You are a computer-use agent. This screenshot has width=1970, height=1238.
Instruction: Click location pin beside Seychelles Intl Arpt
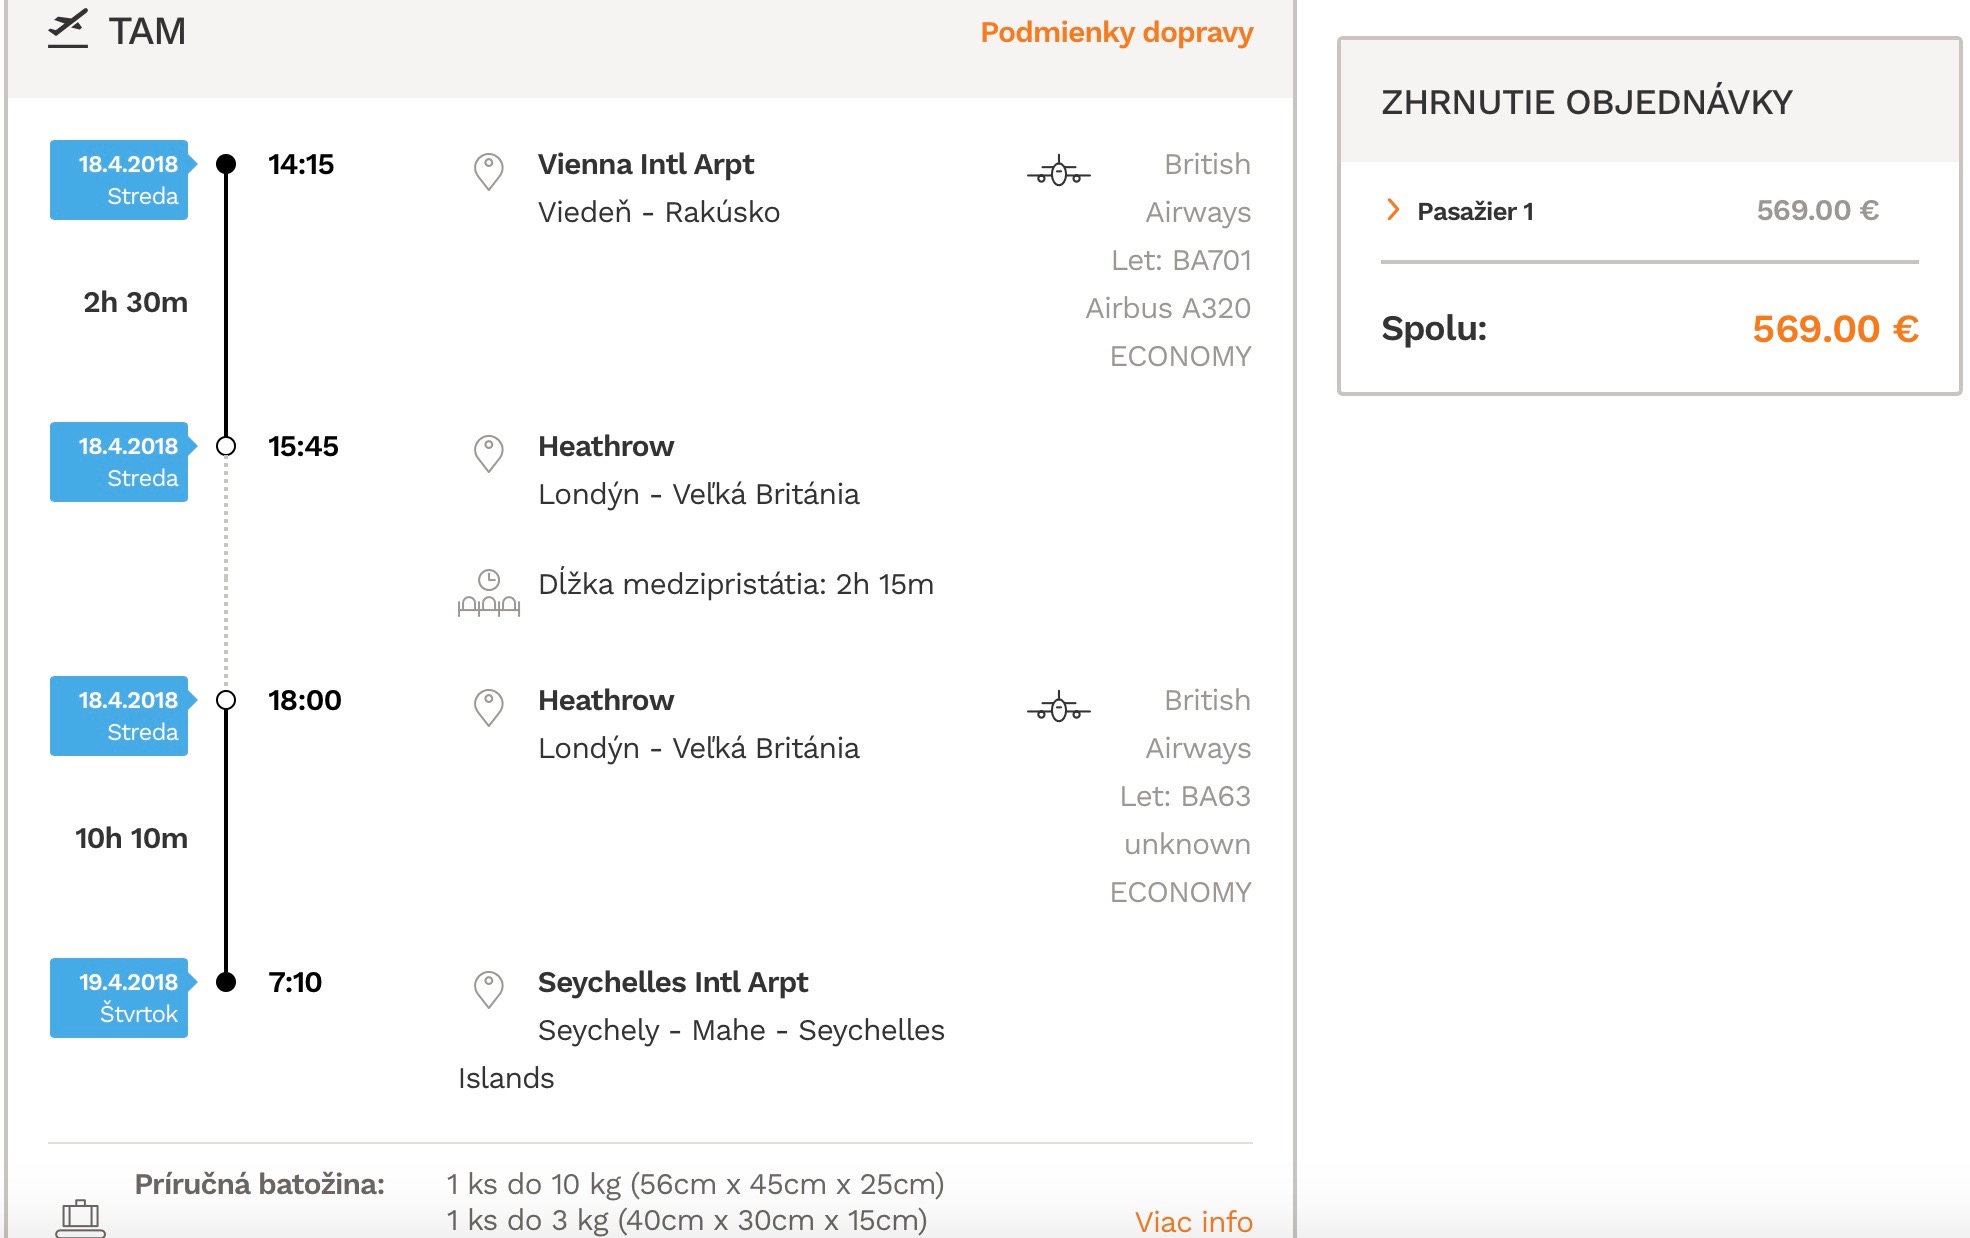pos(488,990)
